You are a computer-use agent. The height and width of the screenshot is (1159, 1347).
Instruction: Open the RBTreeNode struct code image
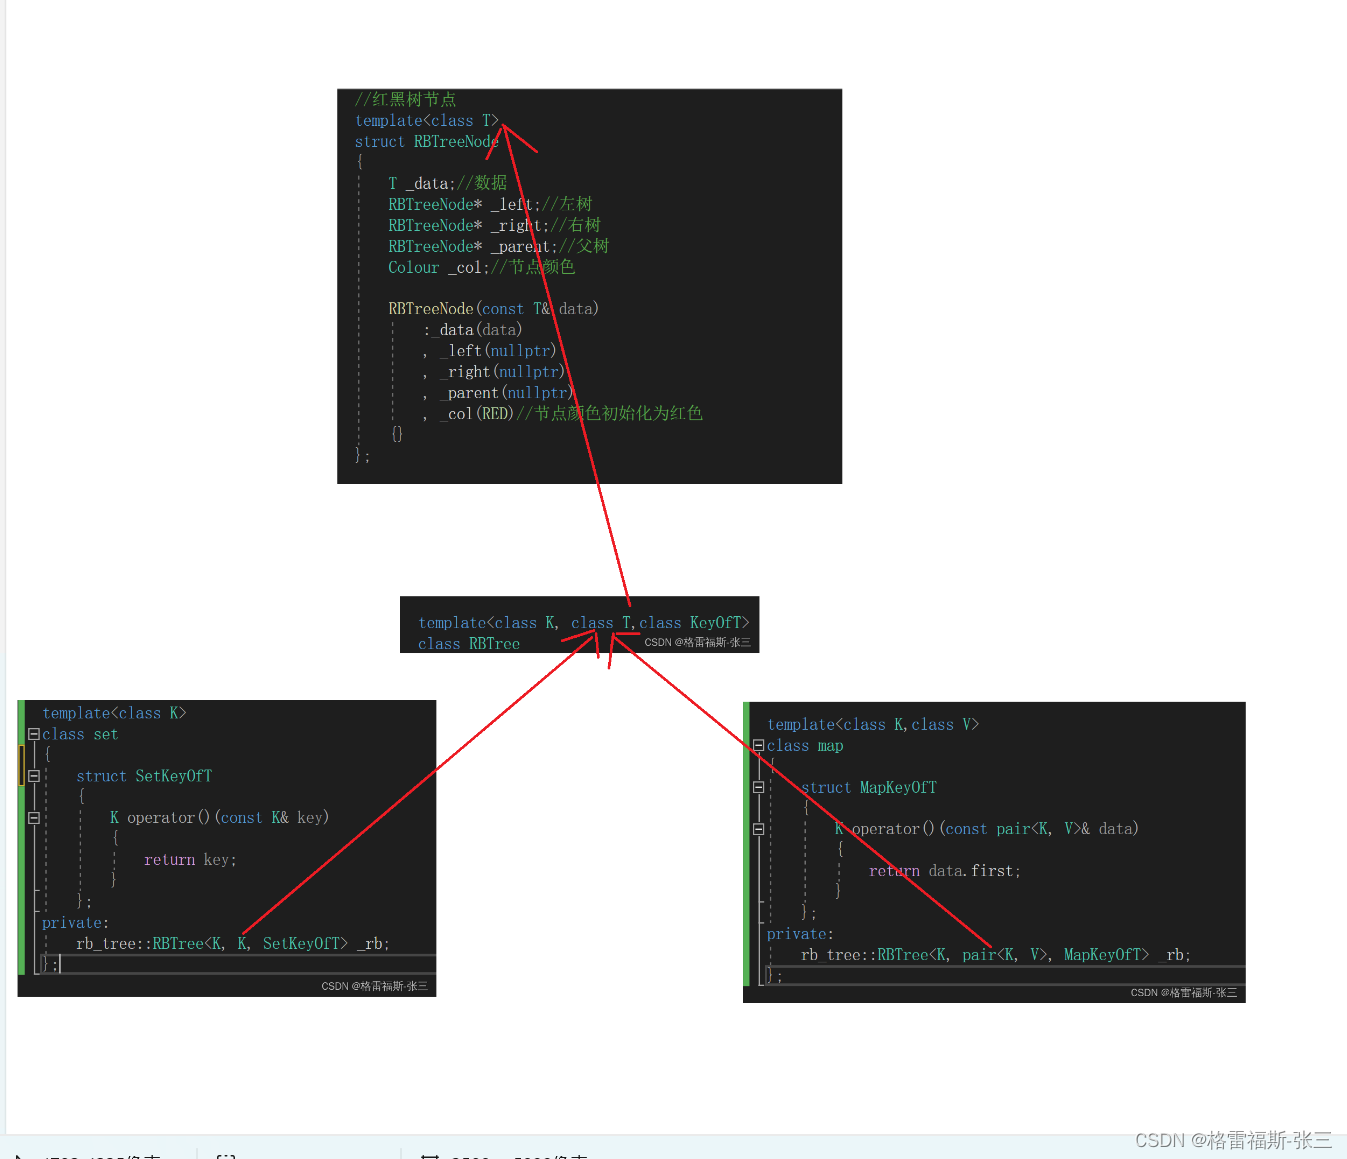tap(590, 286)
